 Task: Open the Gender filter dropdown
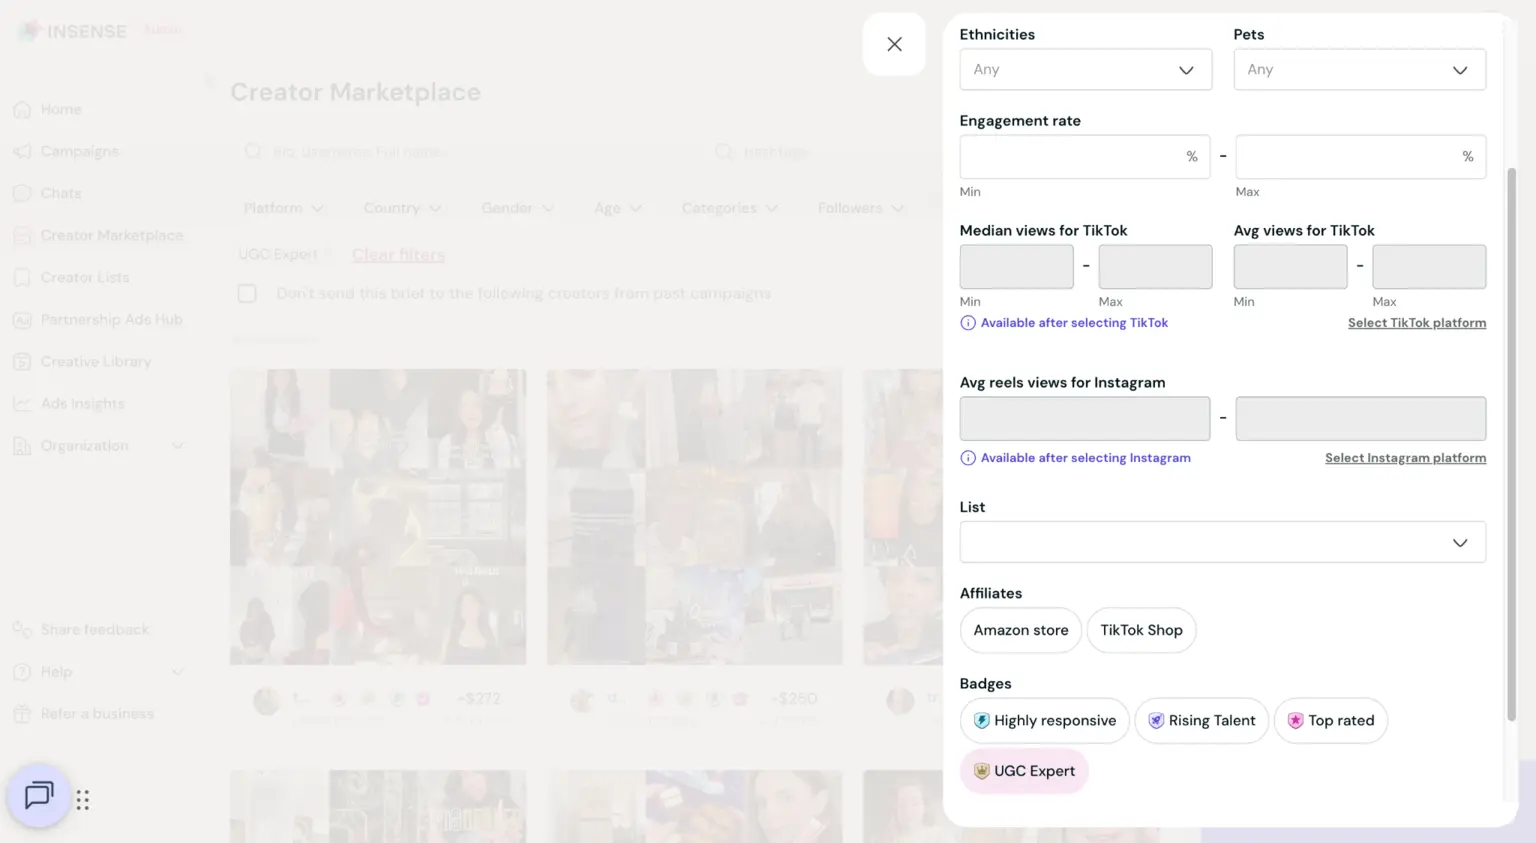(x=517, y=208)
